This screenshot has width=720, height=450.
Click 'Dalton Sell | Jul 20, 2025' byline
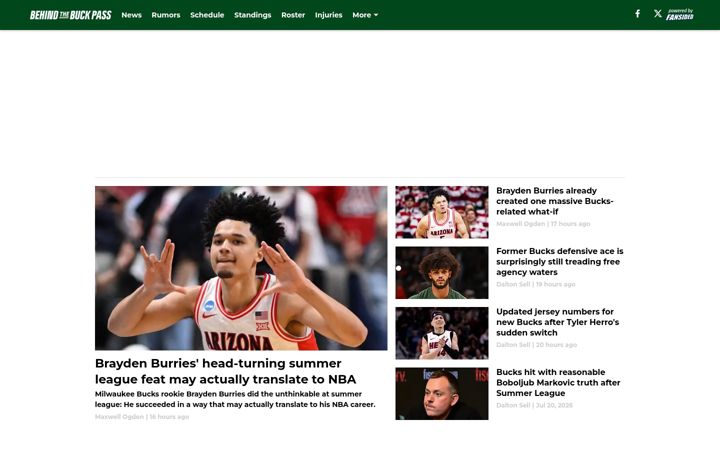(534, 405)
